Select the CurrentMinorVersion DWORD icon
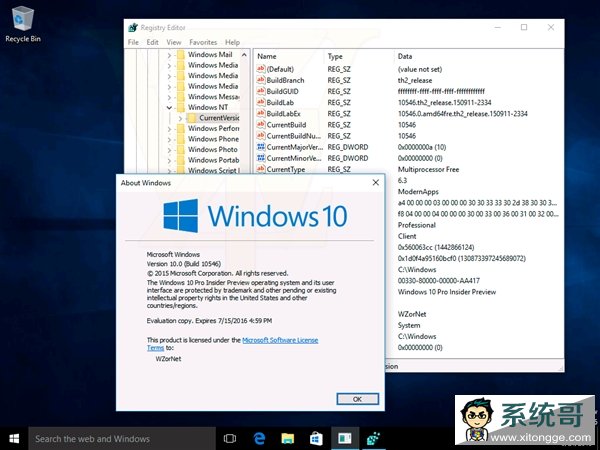 point(261,158)
